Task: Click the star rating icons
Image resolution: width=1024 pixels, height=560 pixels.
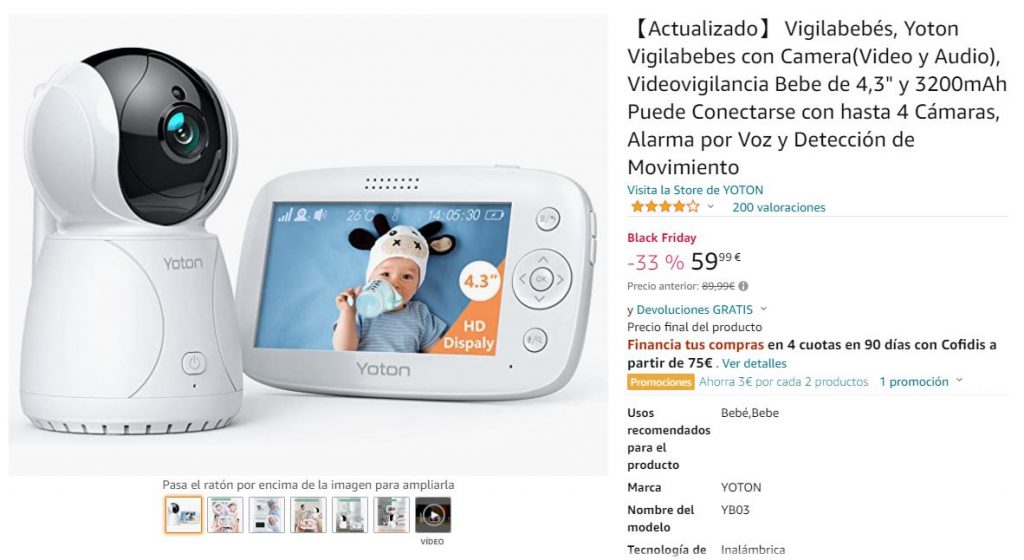Action: coord(665,207)
